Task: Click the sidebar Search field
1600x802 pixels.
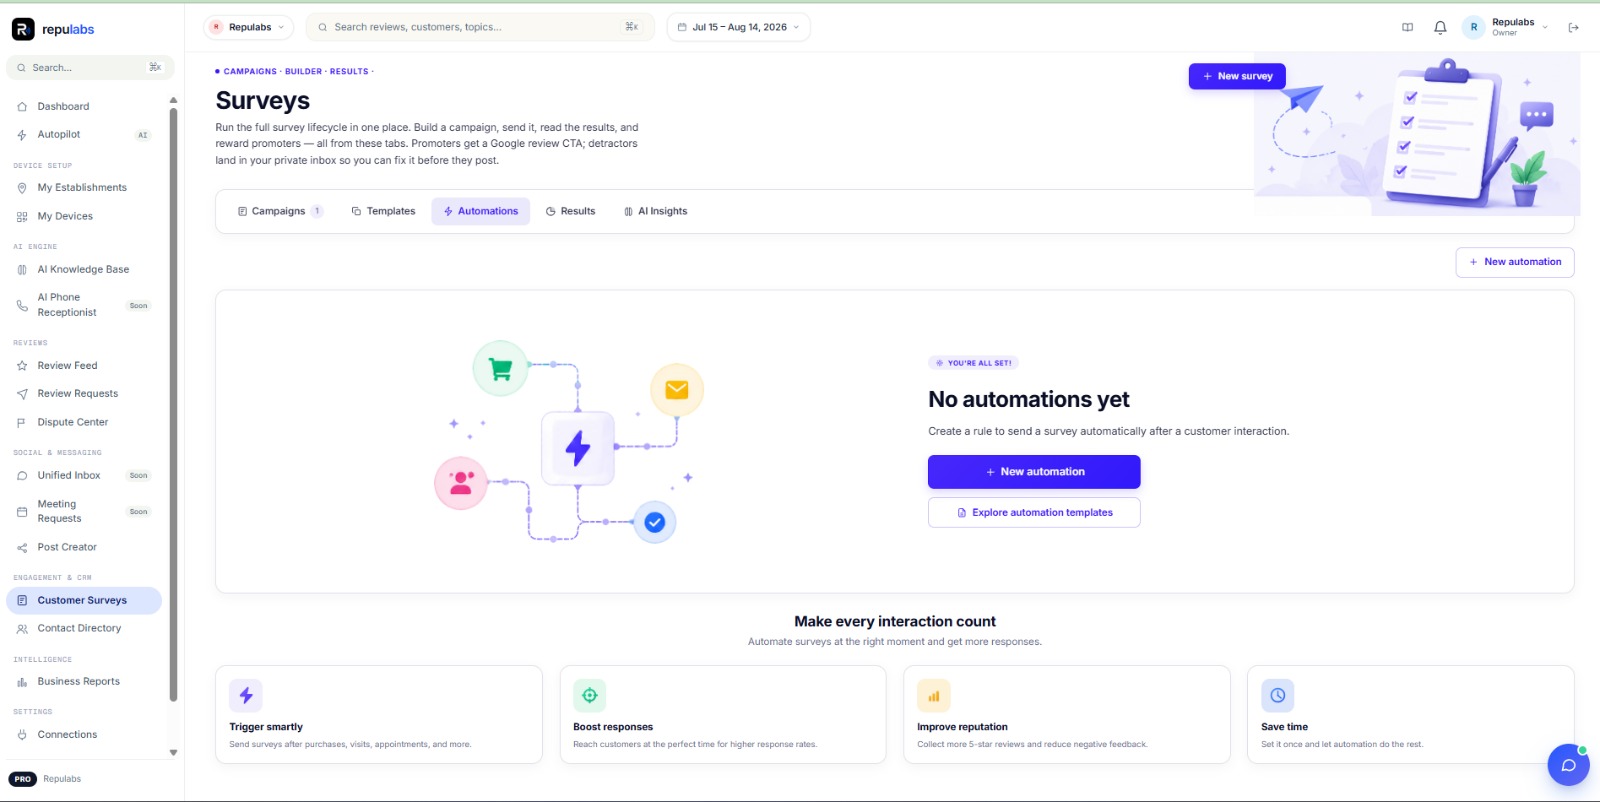Action: [90, 67]
